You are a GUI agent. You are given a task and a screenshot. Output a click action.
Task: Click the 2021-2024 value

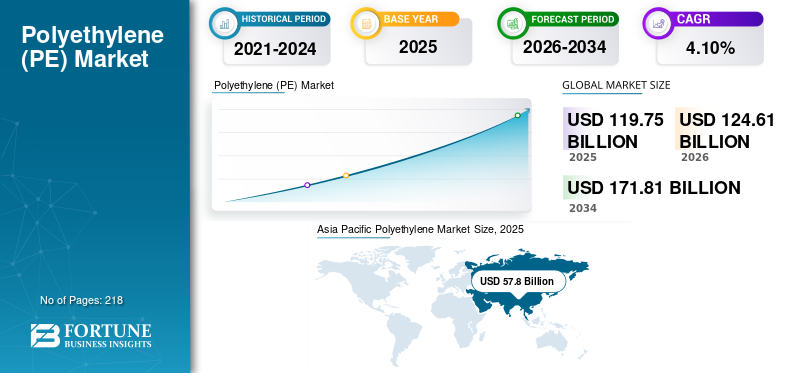275,49
